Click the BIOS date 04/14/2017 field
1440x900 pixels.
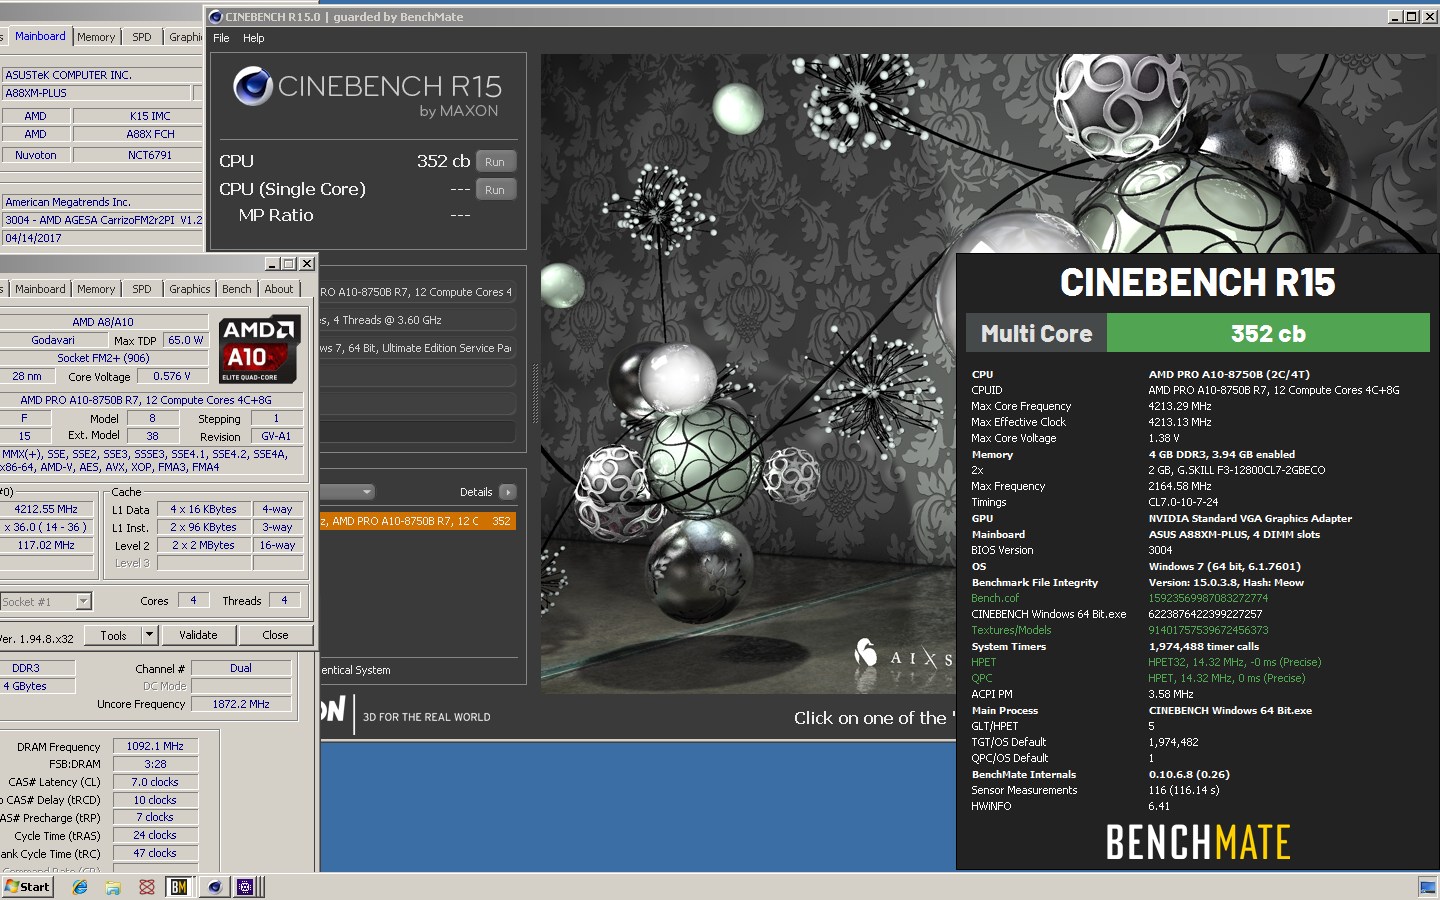coord(103,238)
